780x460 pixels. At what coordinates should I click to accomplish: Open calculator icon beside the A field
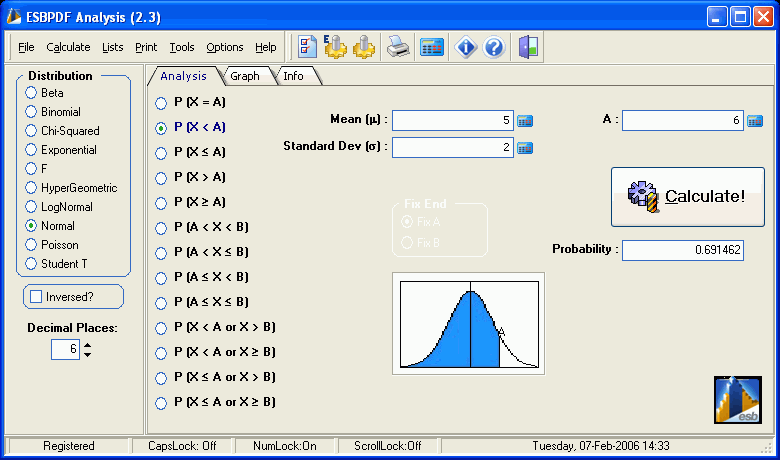[755, 121]
